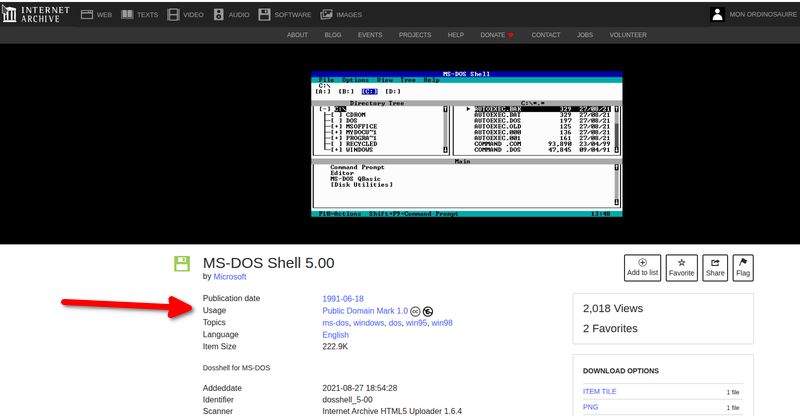Image resolution: width=800 pixels, height=416 pixels.
Task: Click the Internet Archive logo
Action: (37, 14)
